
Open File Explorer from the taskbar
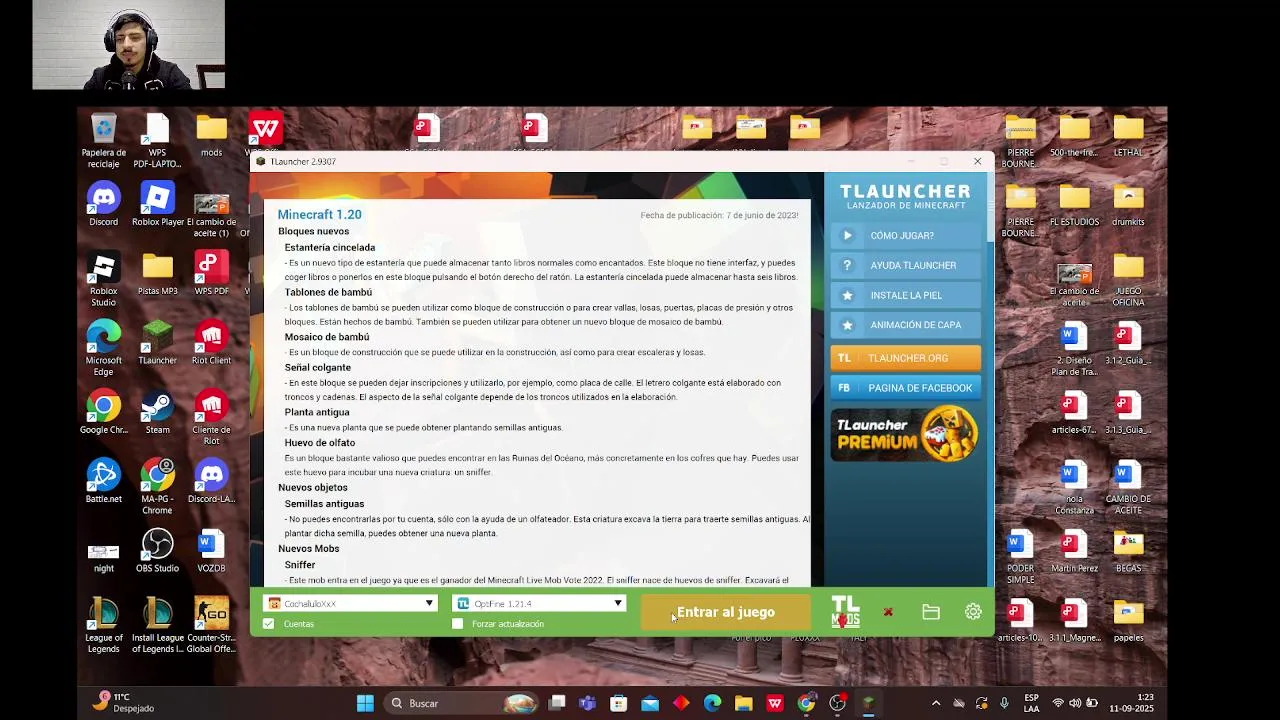click(743, 704)
